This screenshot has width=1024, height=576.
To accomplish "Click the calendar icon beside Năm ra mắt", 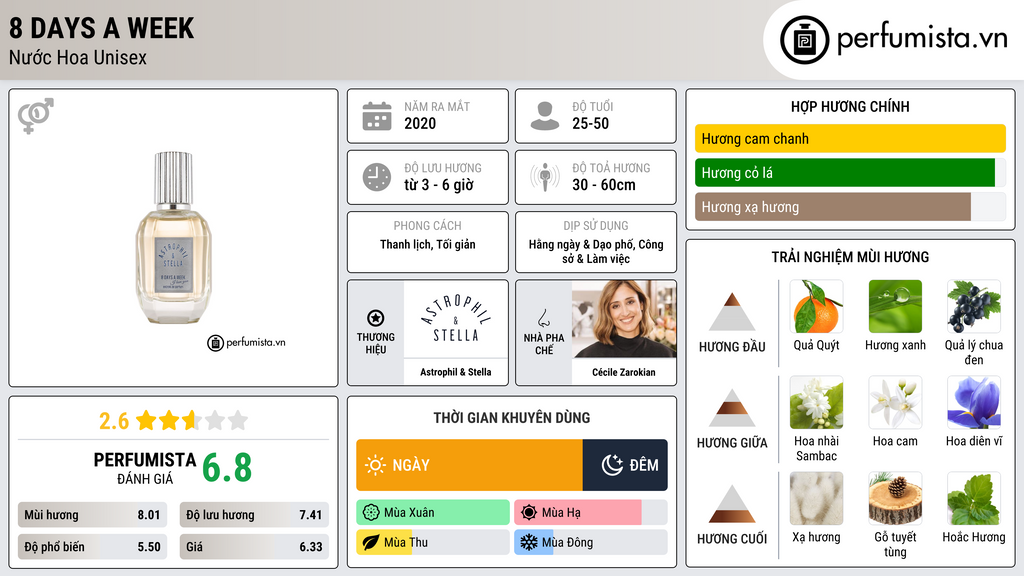I will point(377,116).
